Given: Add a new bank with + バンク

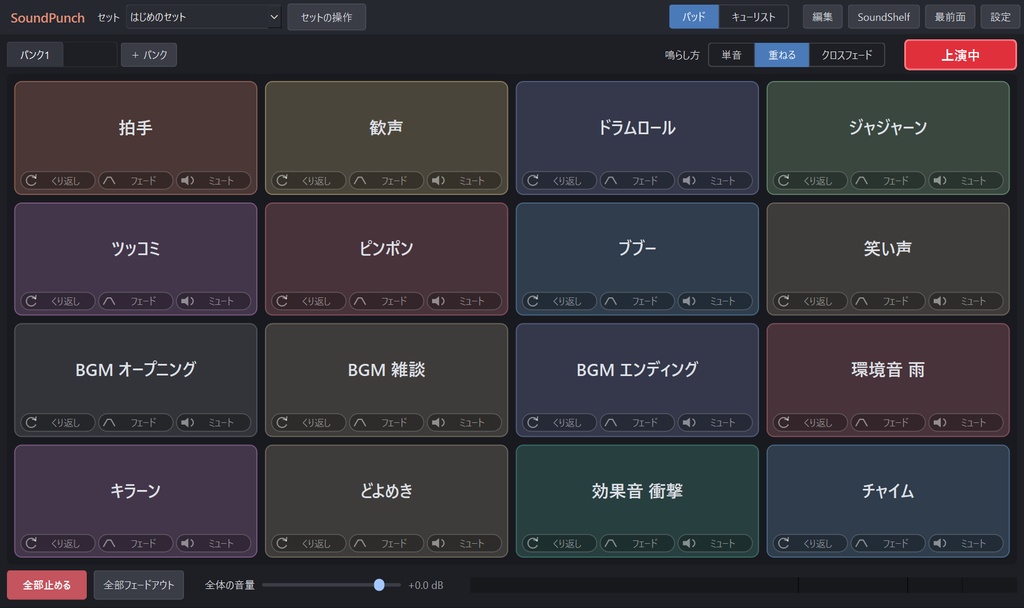Looking at the screenshot, I should (x=149, y=55).
